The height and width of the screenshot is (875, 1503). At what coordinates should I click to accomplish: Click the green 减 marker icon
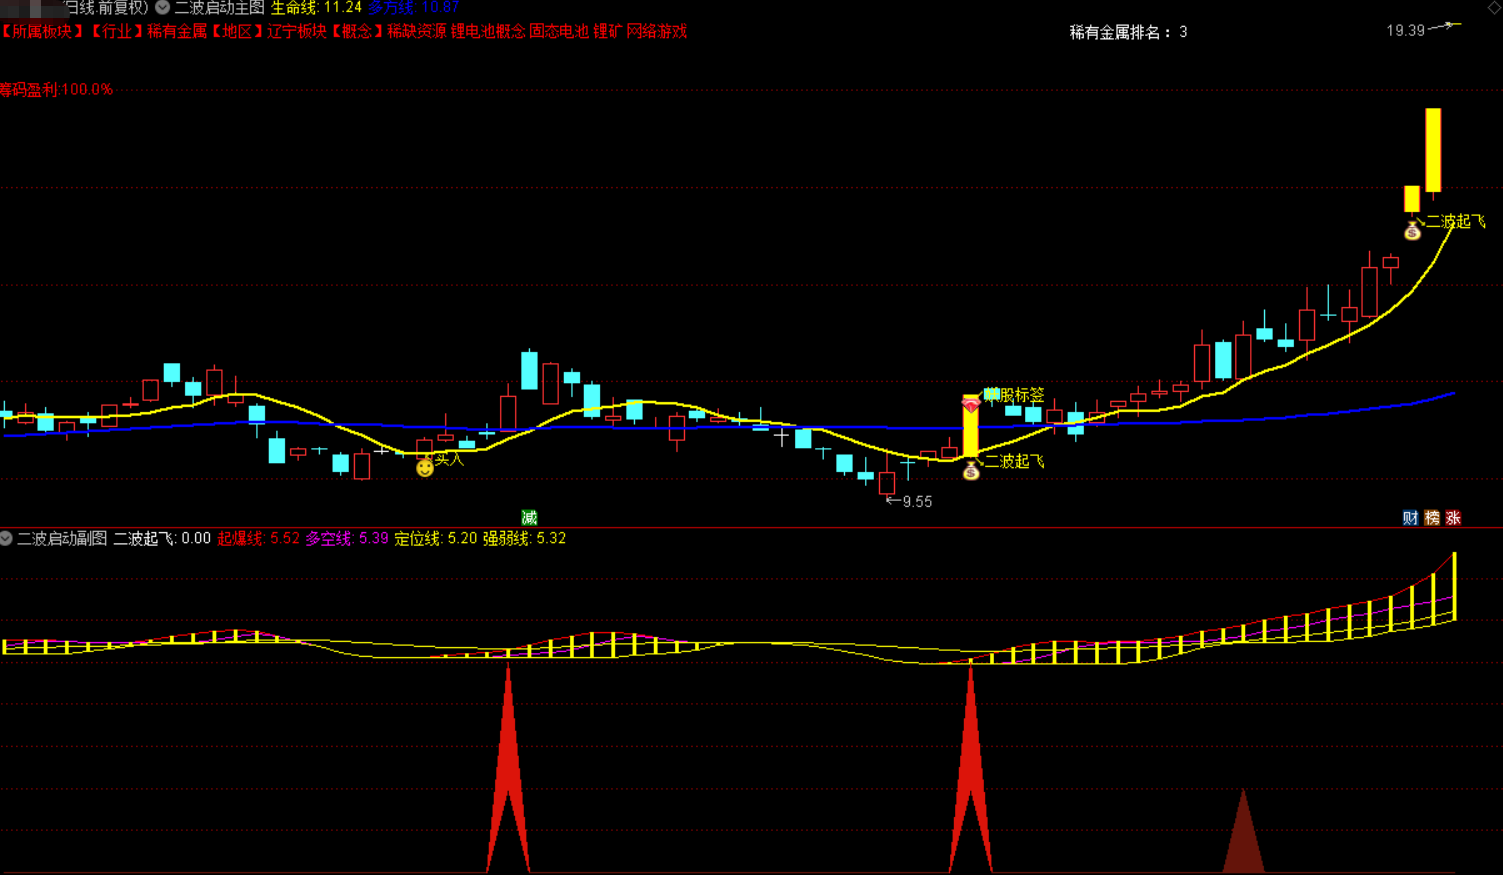tap(529, 517)
